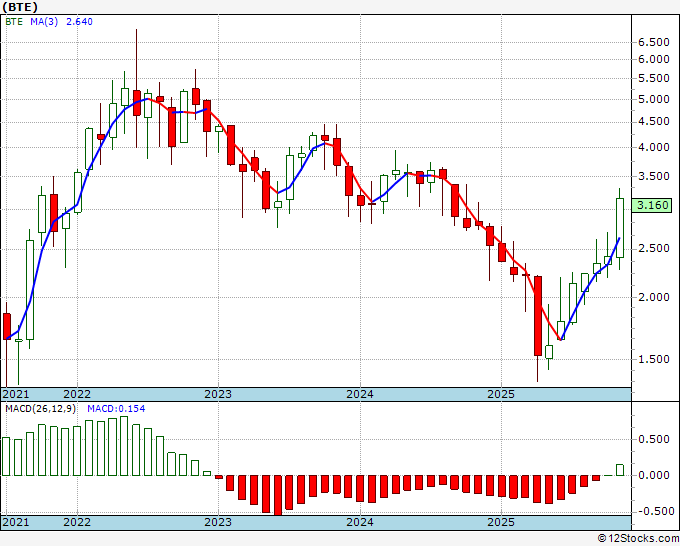680x546 pixels.
Task: Click the tall red candlestick bottoming near 1.500
Action: click(x=538, y=316)
